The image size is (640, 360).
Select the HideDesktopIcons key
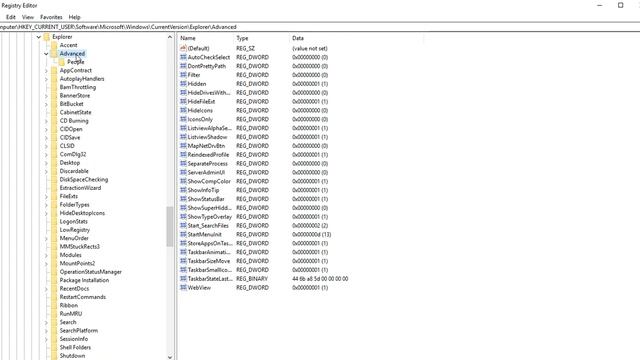point(82,213)
